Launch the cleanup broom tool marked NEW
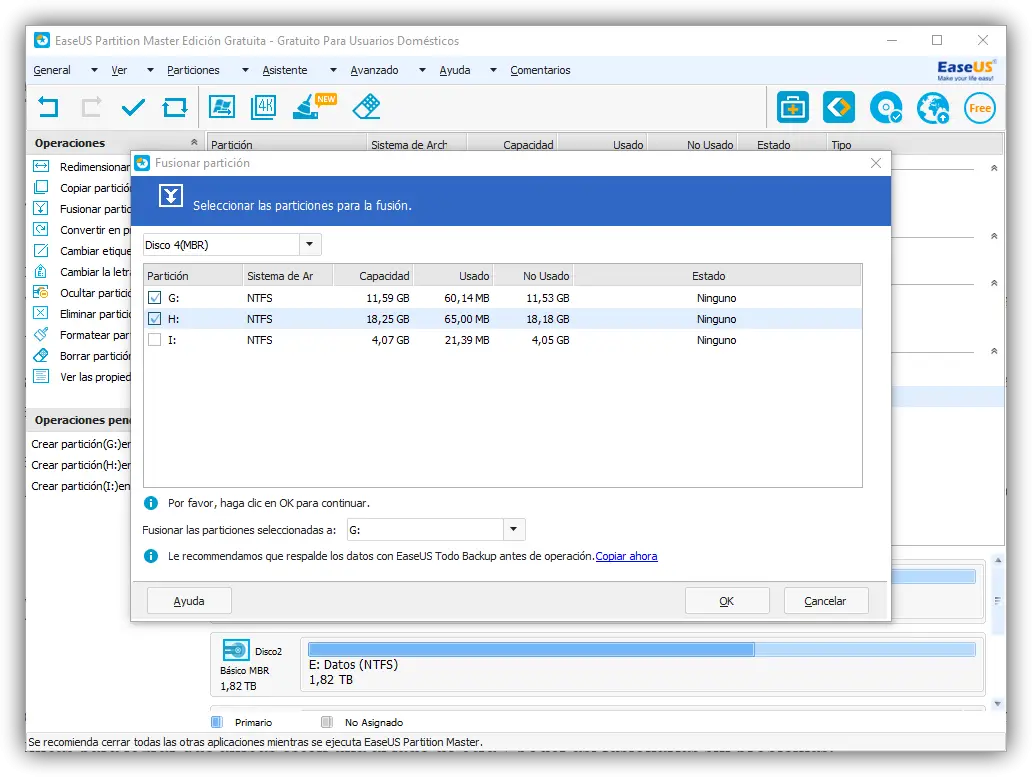1032x777 pixels. tap(308, 107)
